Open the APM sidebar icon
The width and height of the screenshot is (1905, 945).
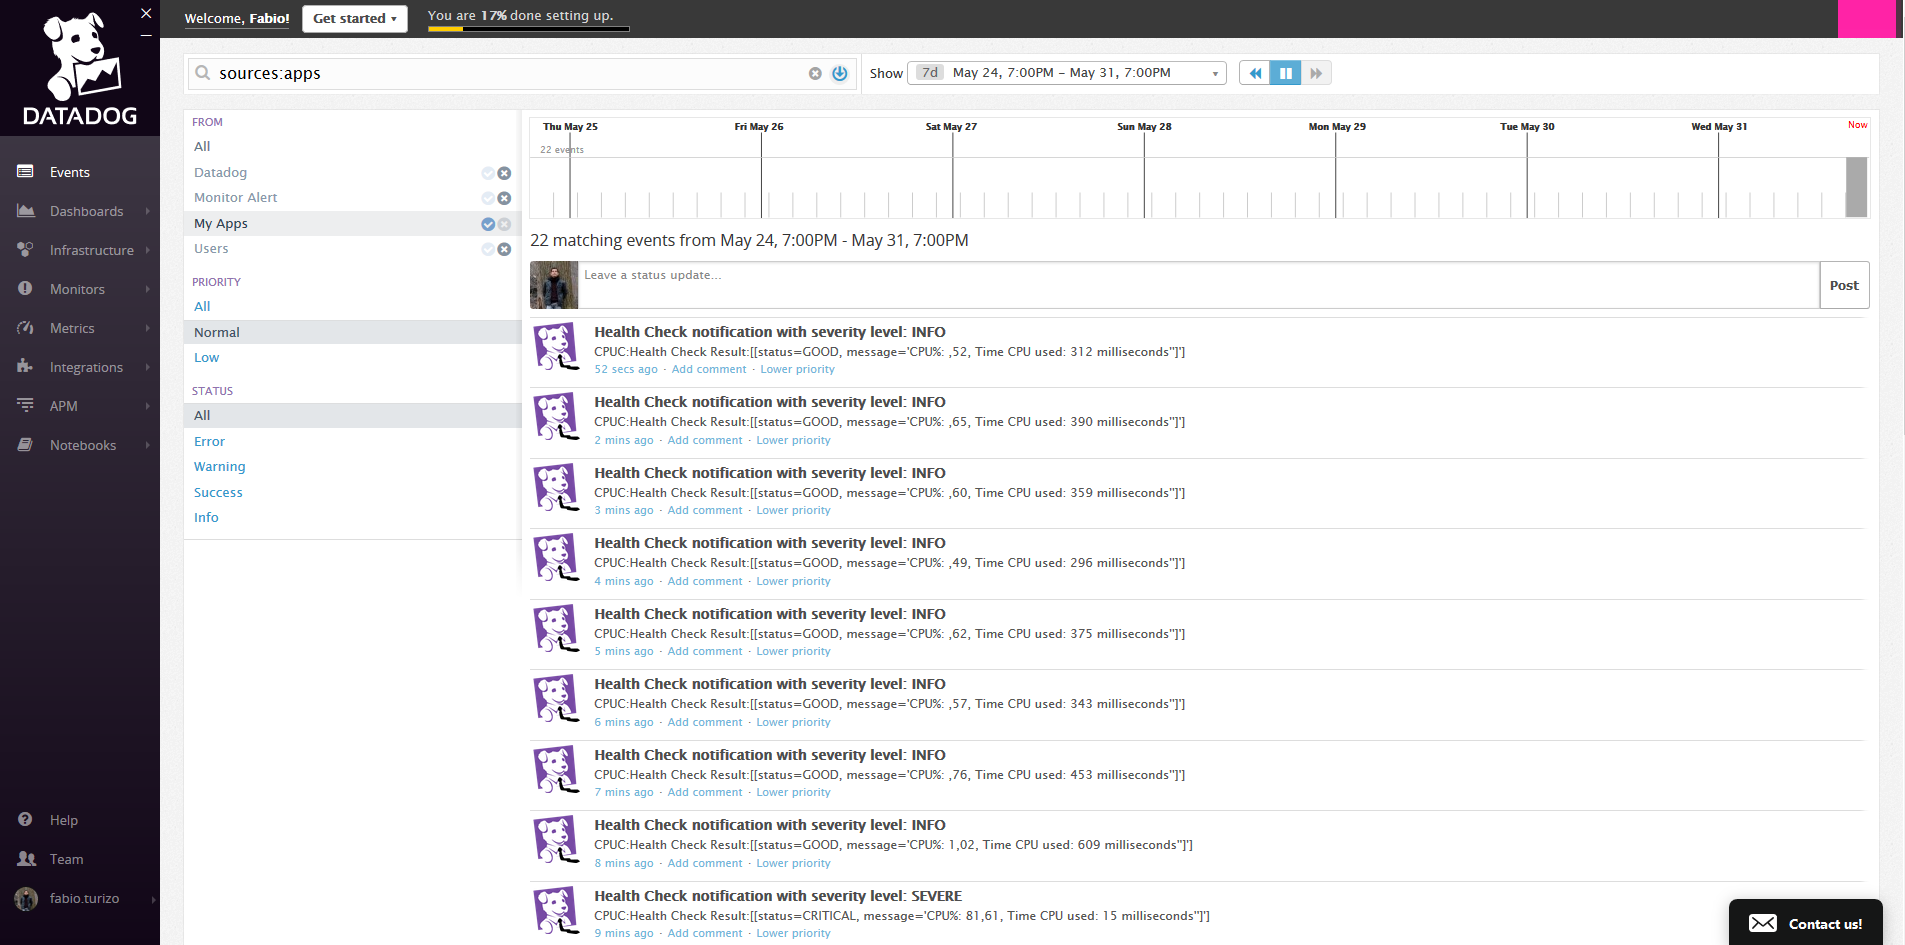tap(25, 406)
